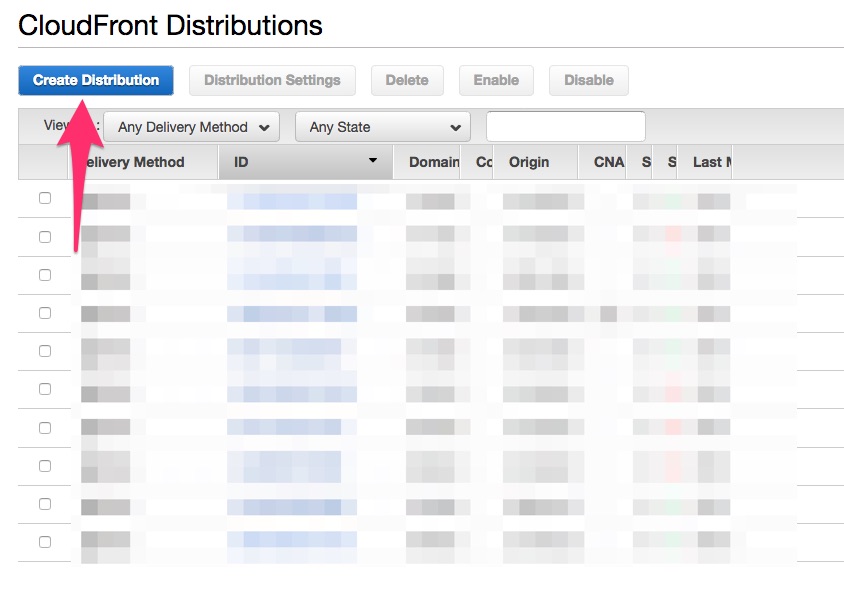Check the second distribution row checkbox
844x596 pixels.
[x=43, y=237]
